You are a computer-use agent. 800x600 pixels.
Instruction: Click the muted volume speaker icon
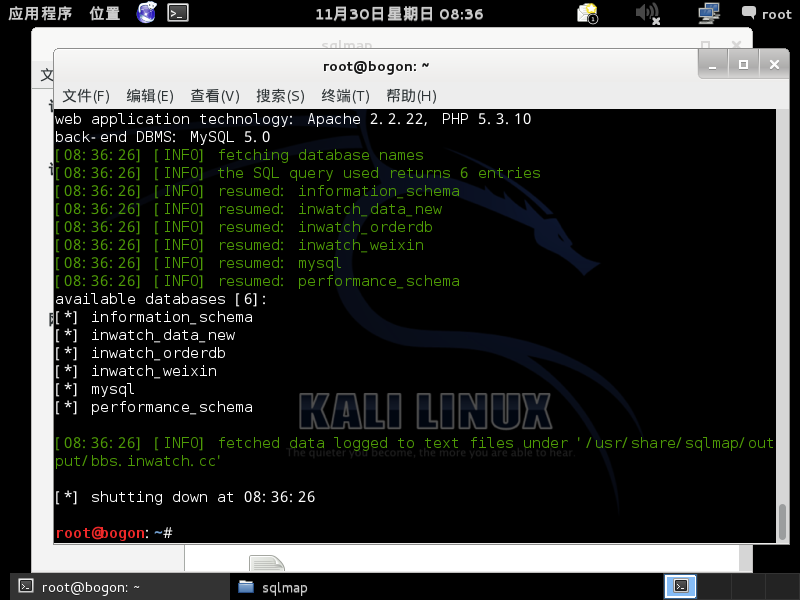click(x=647, y=13)
